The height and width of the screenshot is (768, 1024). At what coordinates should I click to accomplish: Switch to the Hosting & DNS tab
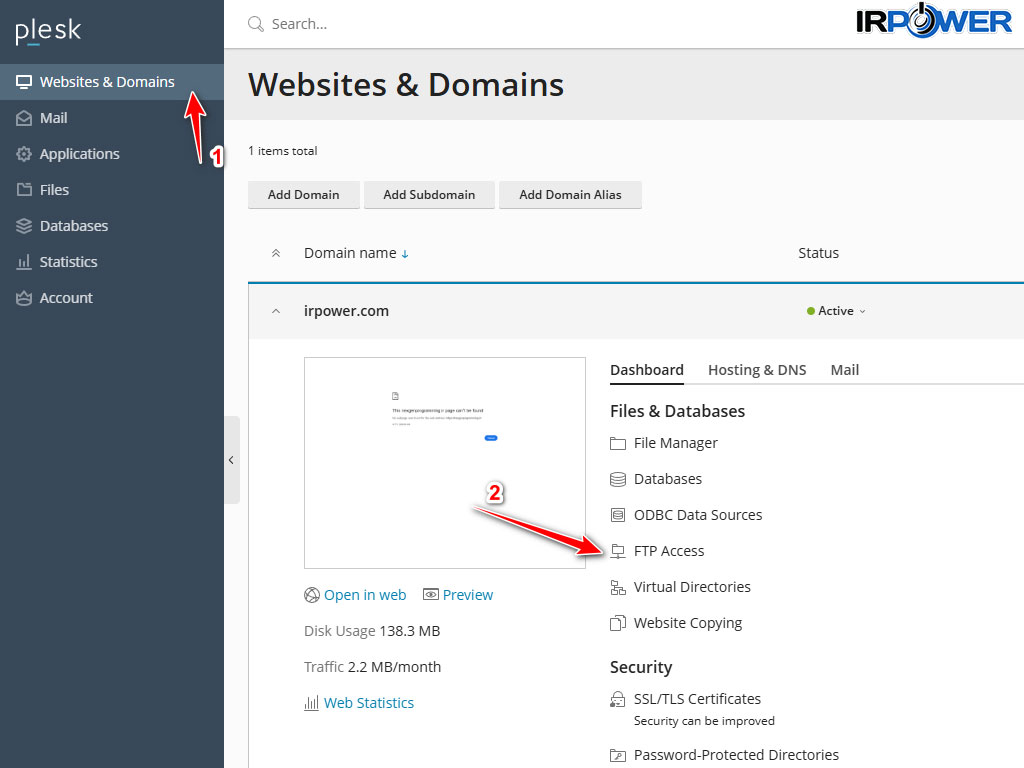point(756,370)
